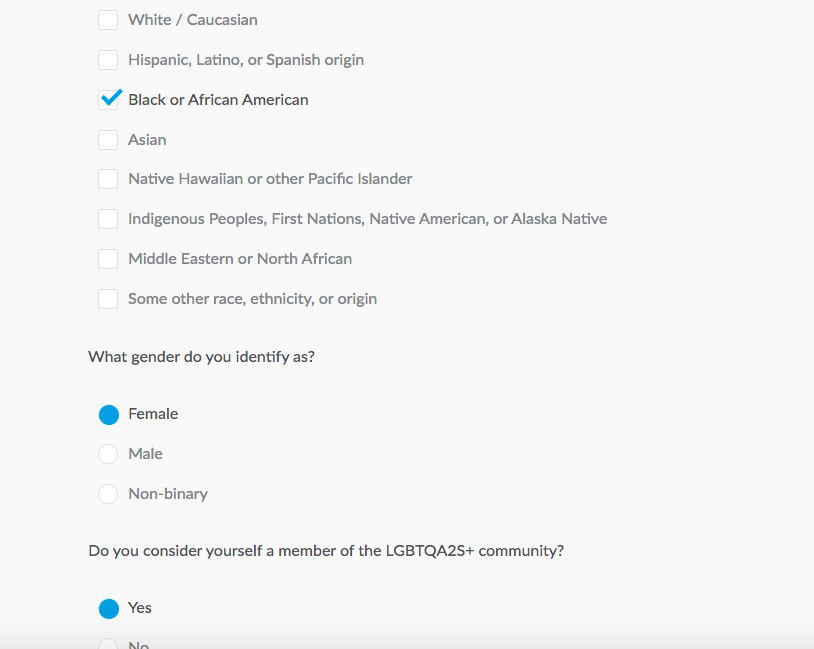This screenshot has width=814, height=649.
Task: Tick Hispanic, Latino, or Spanish origin box
Action: pyautogui.click(x=108, y=60)
